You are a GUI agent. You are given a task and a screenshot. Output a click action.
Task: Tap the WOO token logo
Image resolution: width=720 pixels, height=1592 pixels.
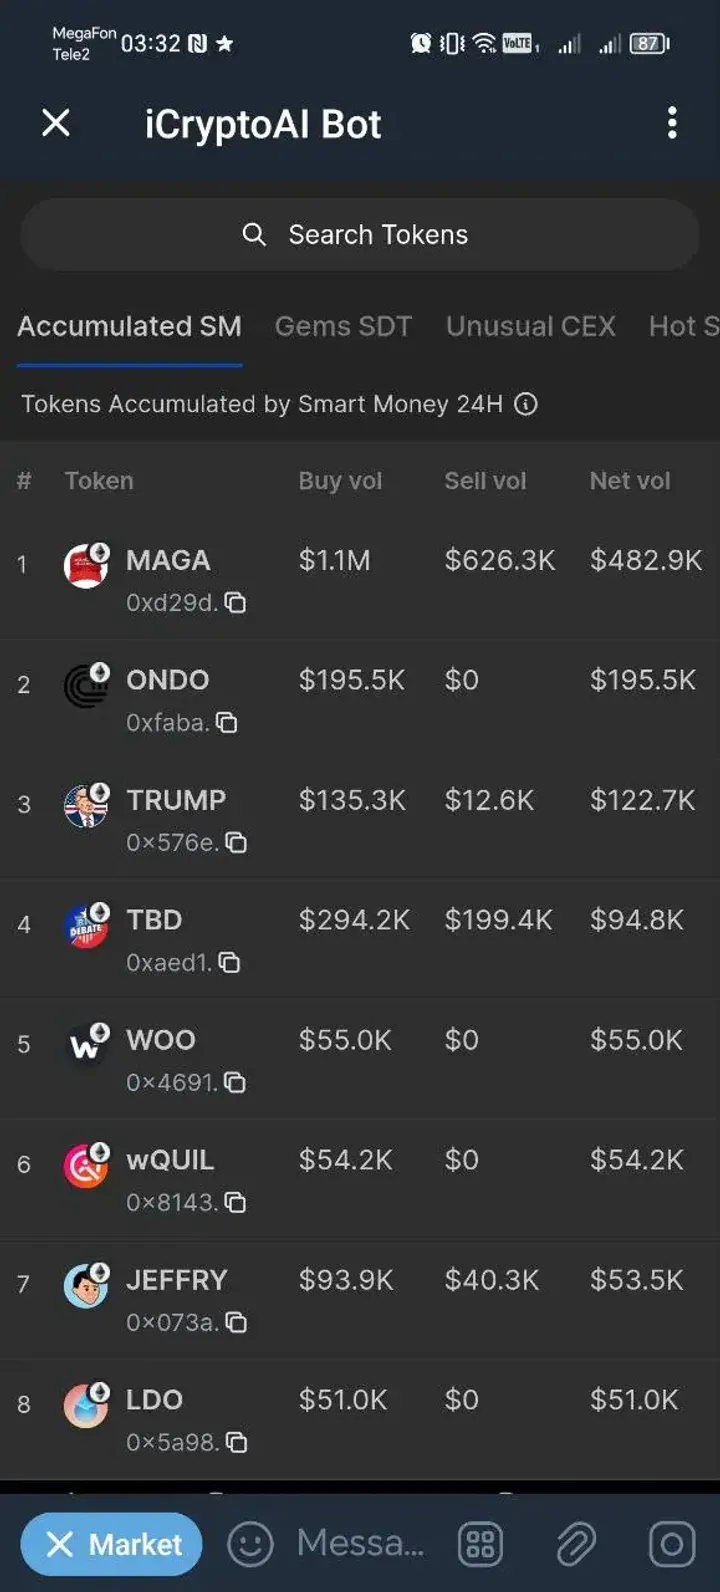click(86, 1045)
